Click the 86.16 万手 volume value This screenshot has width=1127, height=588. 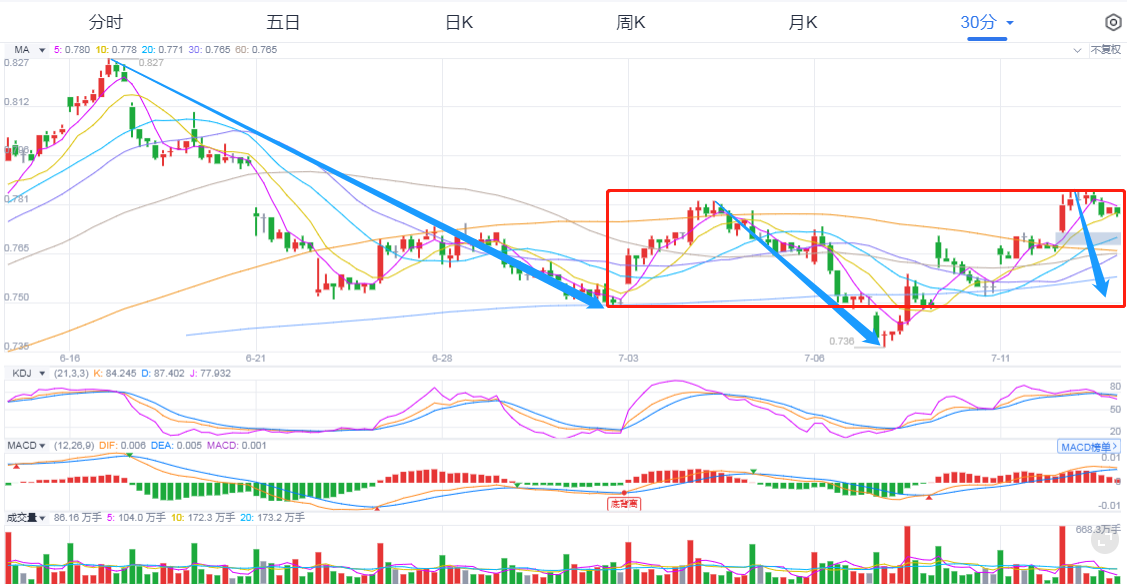pos(78,518)
